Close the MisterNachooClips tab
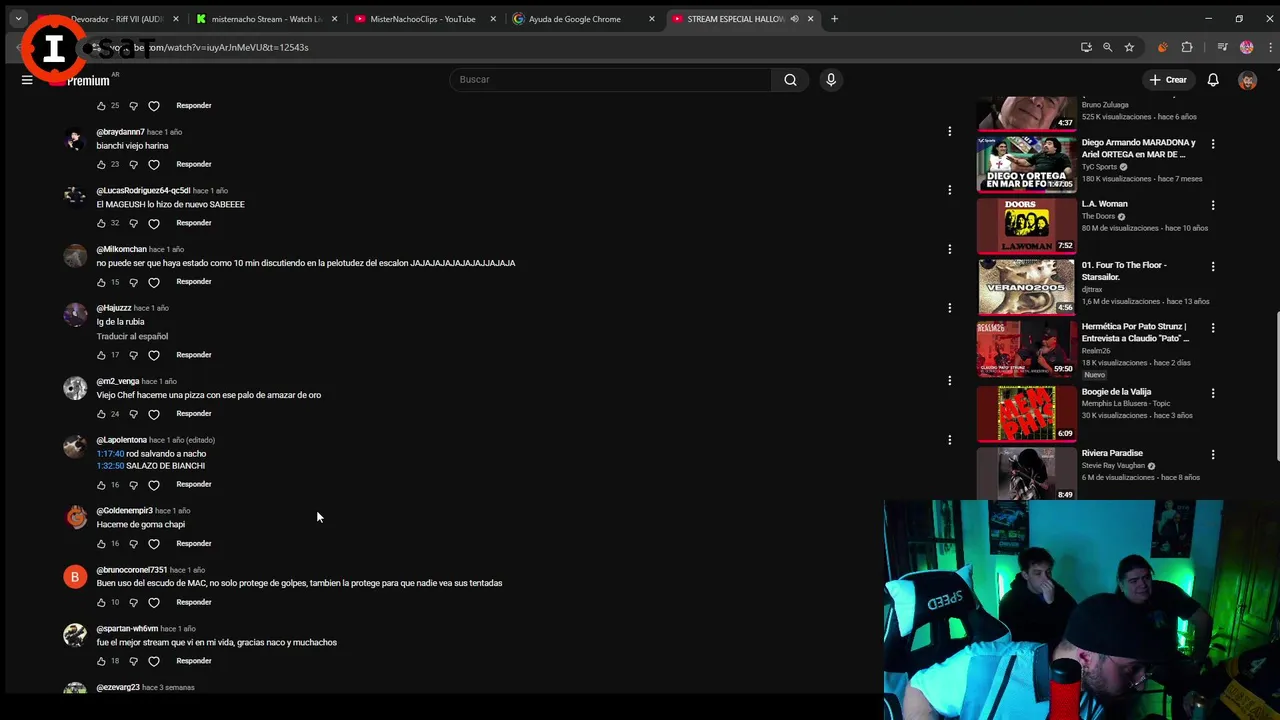 click(493, 19)
